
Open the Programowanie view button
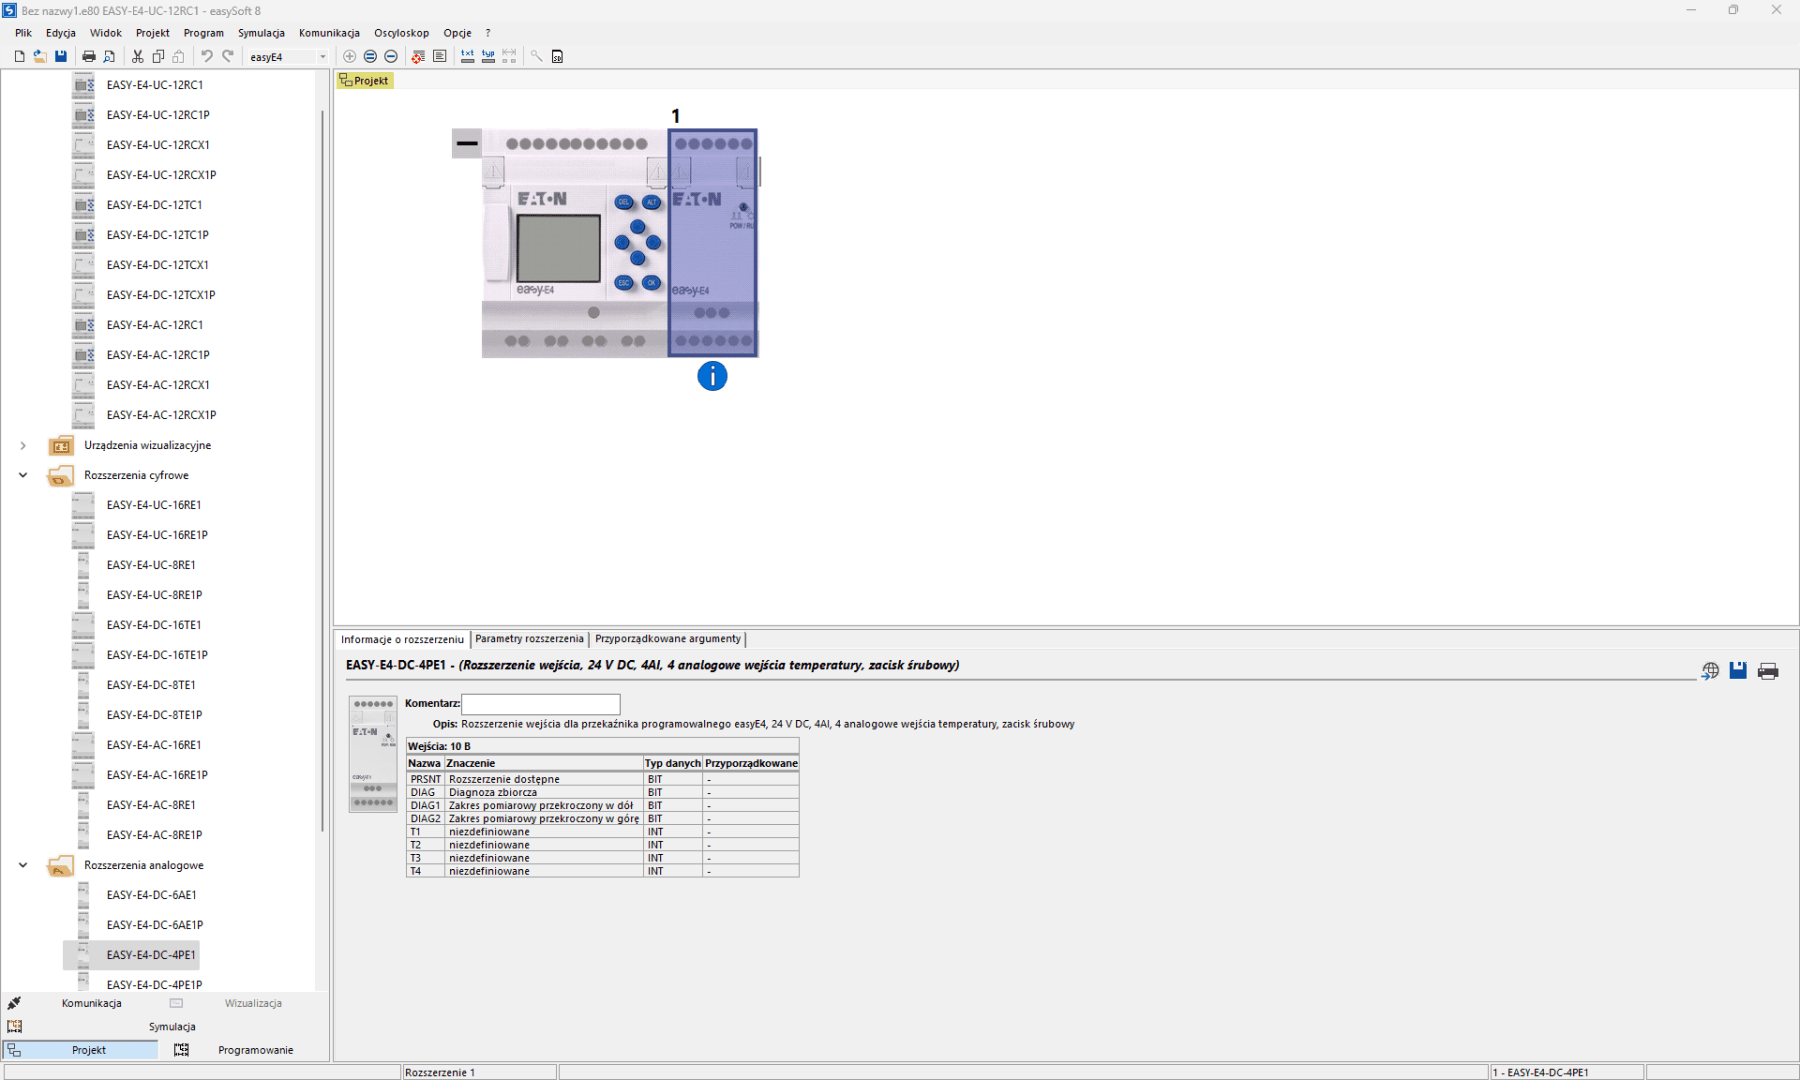(x=255, y=1050)
